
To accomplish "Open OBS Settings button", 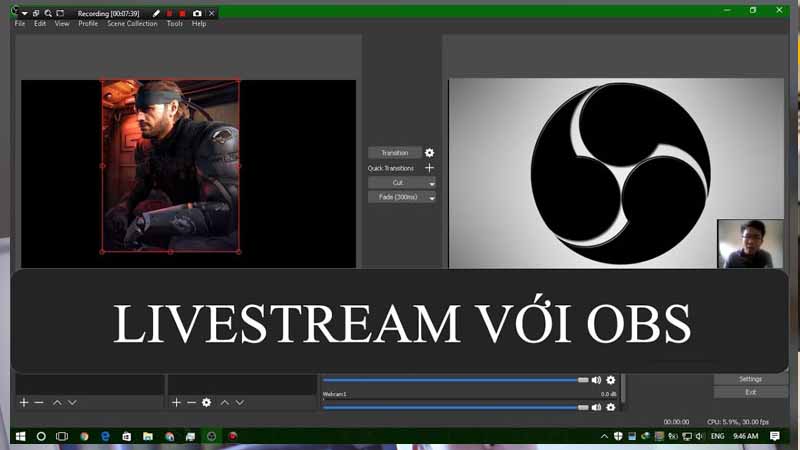I will click(751, 379).
